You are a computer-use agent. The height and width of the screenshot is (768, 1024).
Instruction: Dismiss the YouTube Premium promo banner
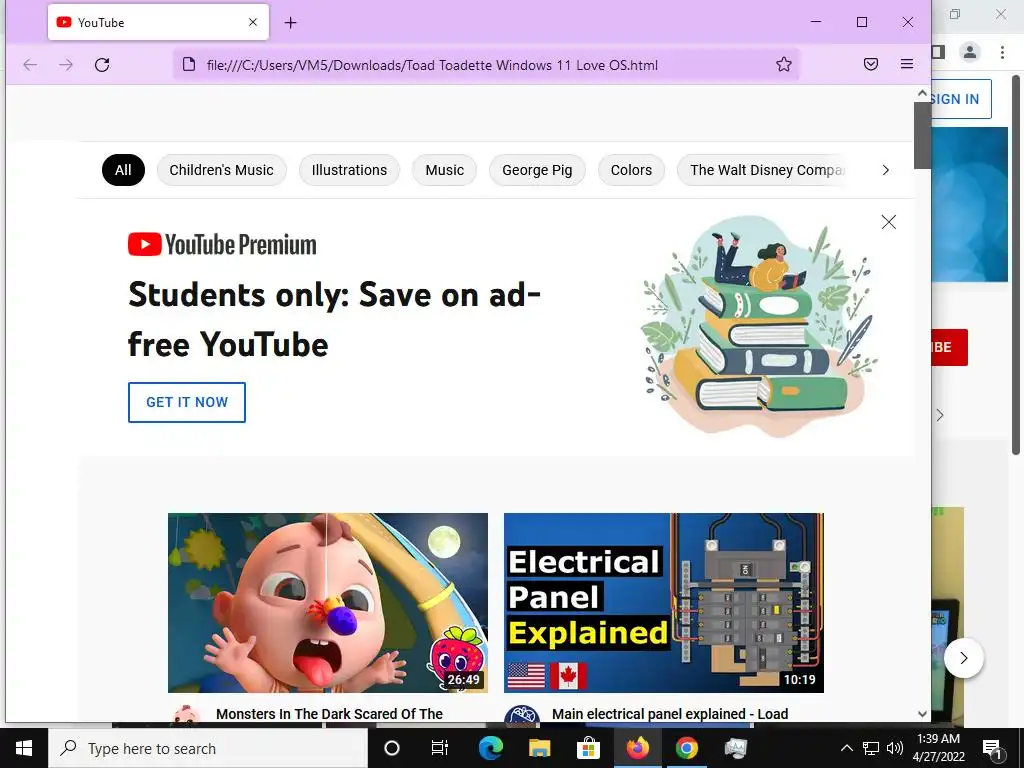pos(888,222)
